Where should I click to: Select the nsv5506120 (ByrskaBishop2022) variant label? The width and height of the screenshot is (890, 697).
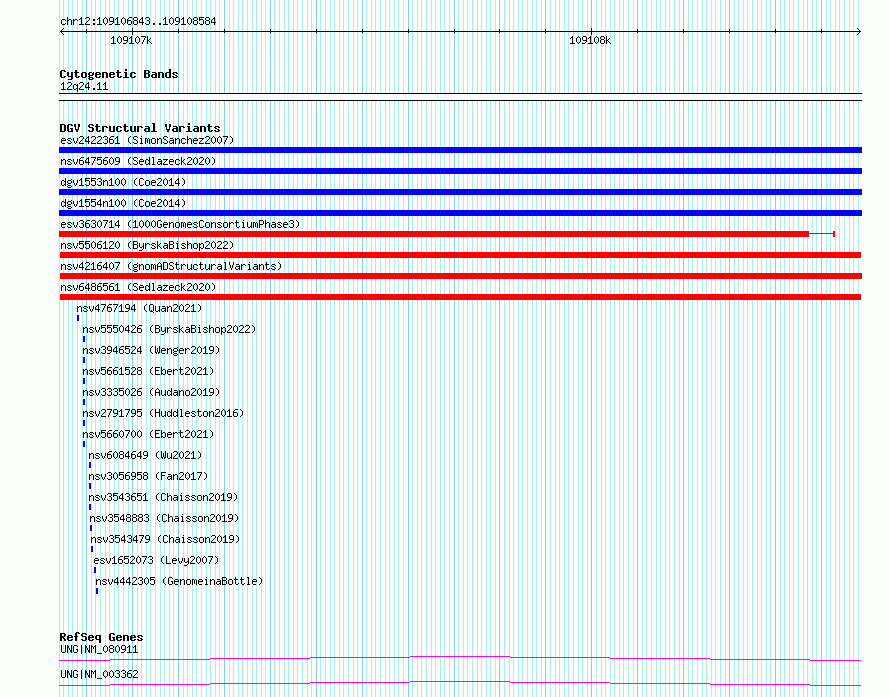(147, 245)
